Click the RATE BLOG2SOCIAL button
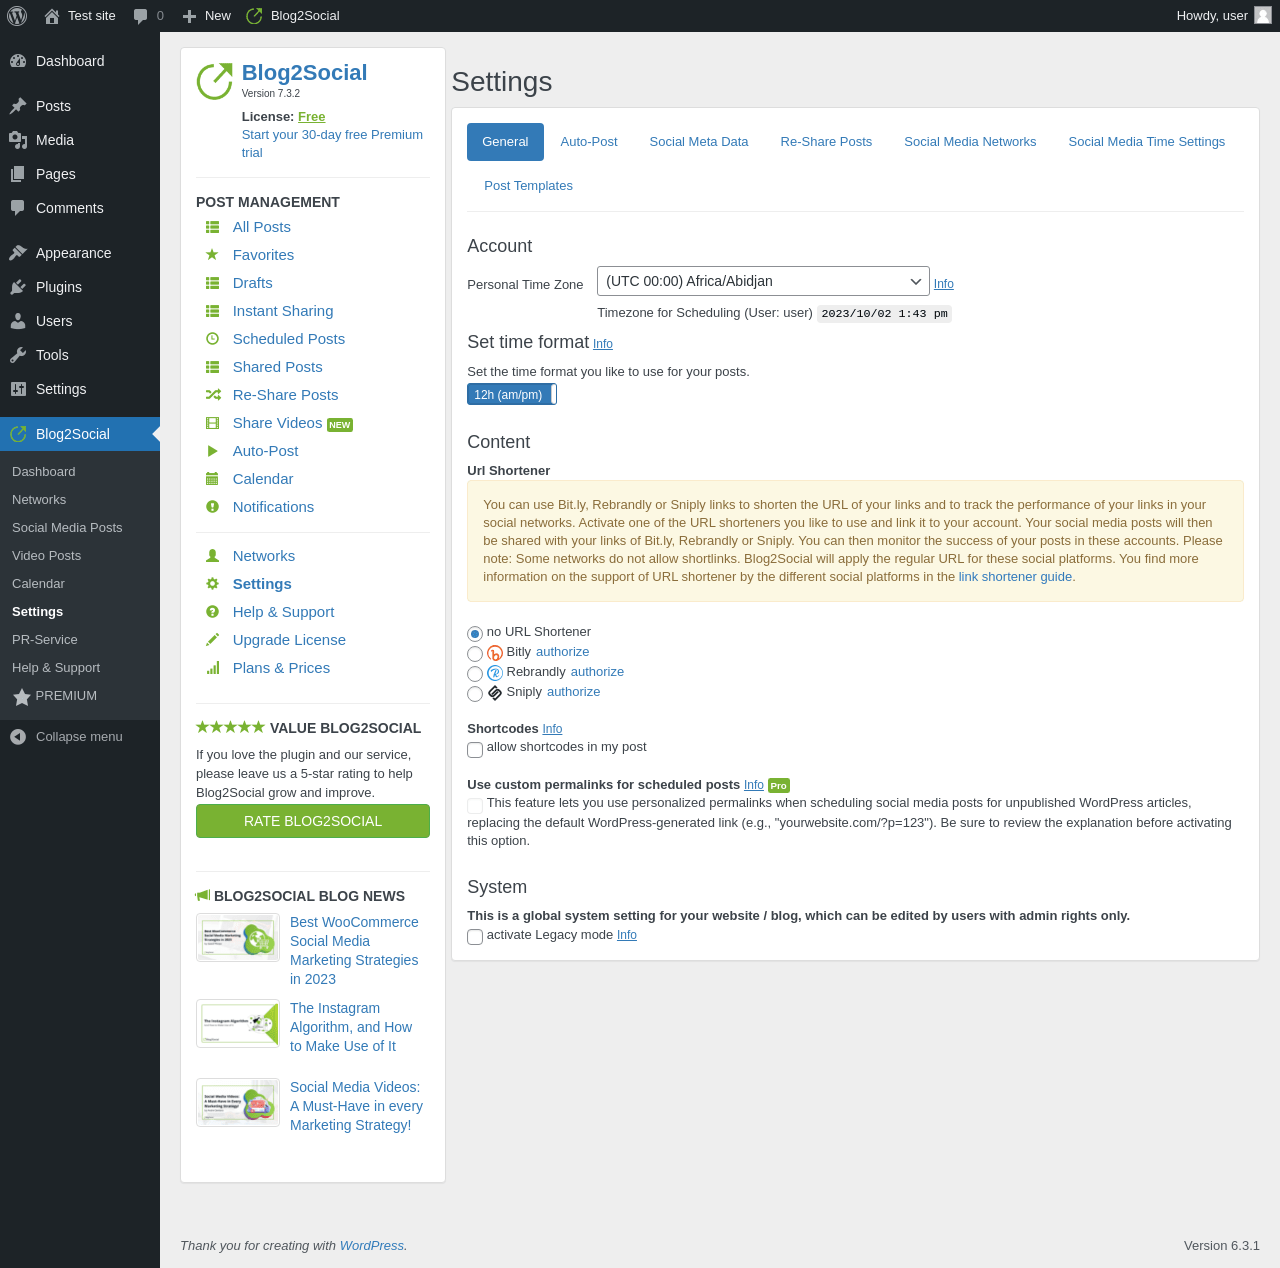 (313, 821)
